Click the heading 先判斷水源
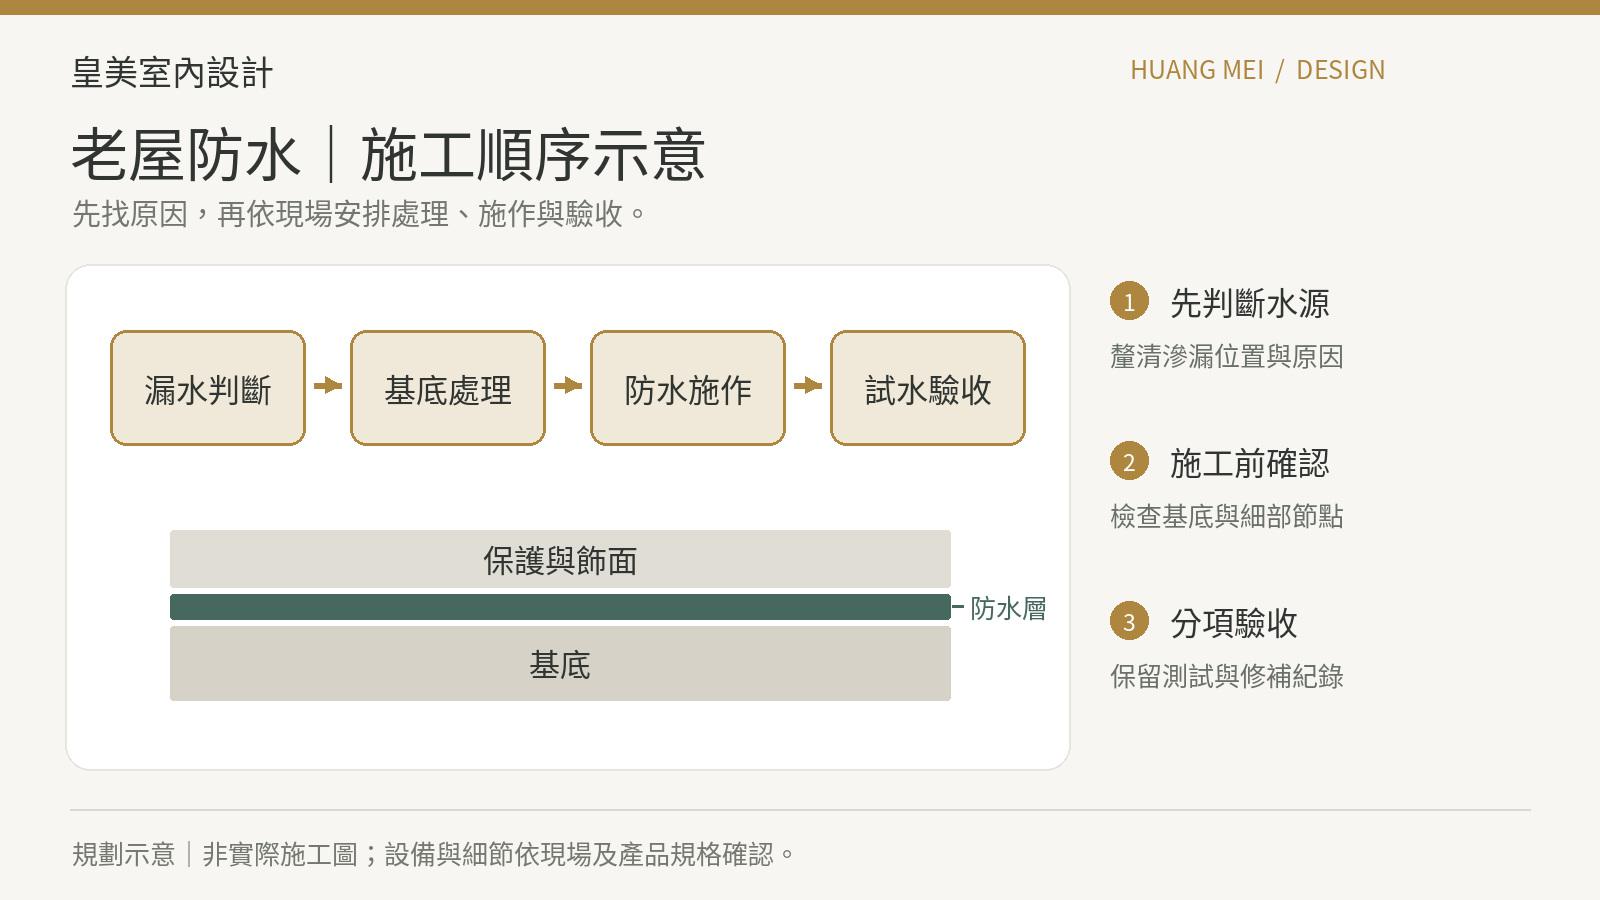 (x=1249, y=303)
